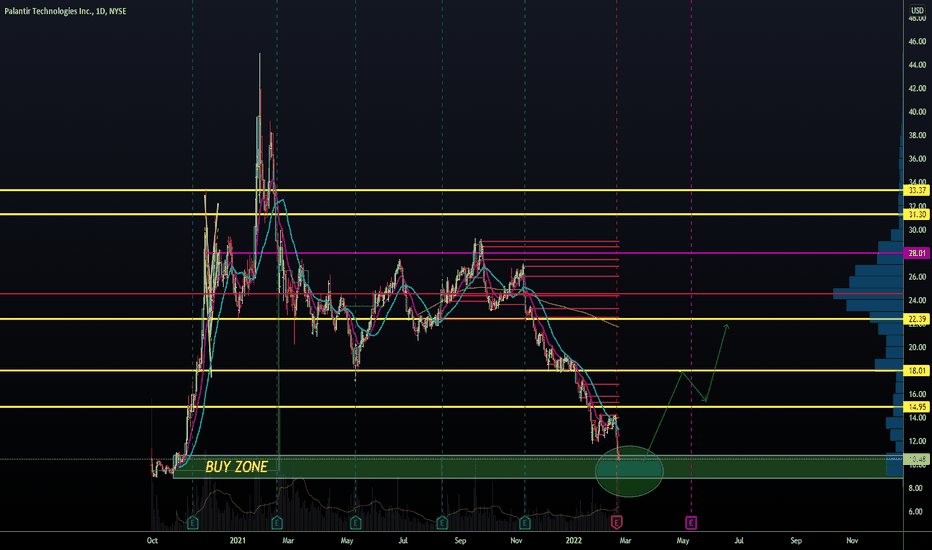Select the 22.39 yellow price label
Image resolution: width=932 pixels, height=550 pixels.
point(917,319)
